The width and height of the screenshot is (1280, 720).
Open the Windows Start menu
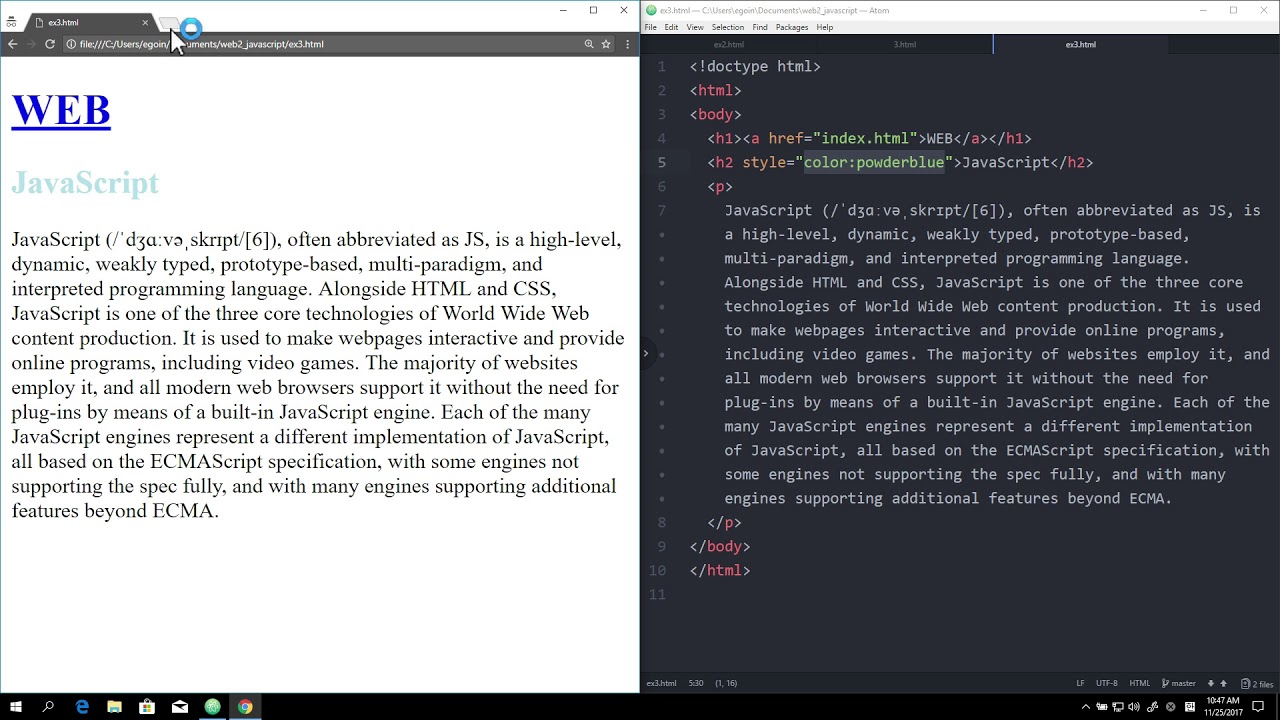[x=16, y=707]
